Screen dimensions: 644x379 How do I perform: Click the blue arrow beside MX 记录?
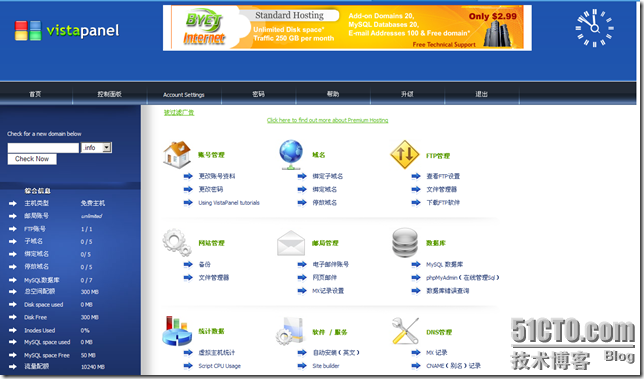(416, 352)
